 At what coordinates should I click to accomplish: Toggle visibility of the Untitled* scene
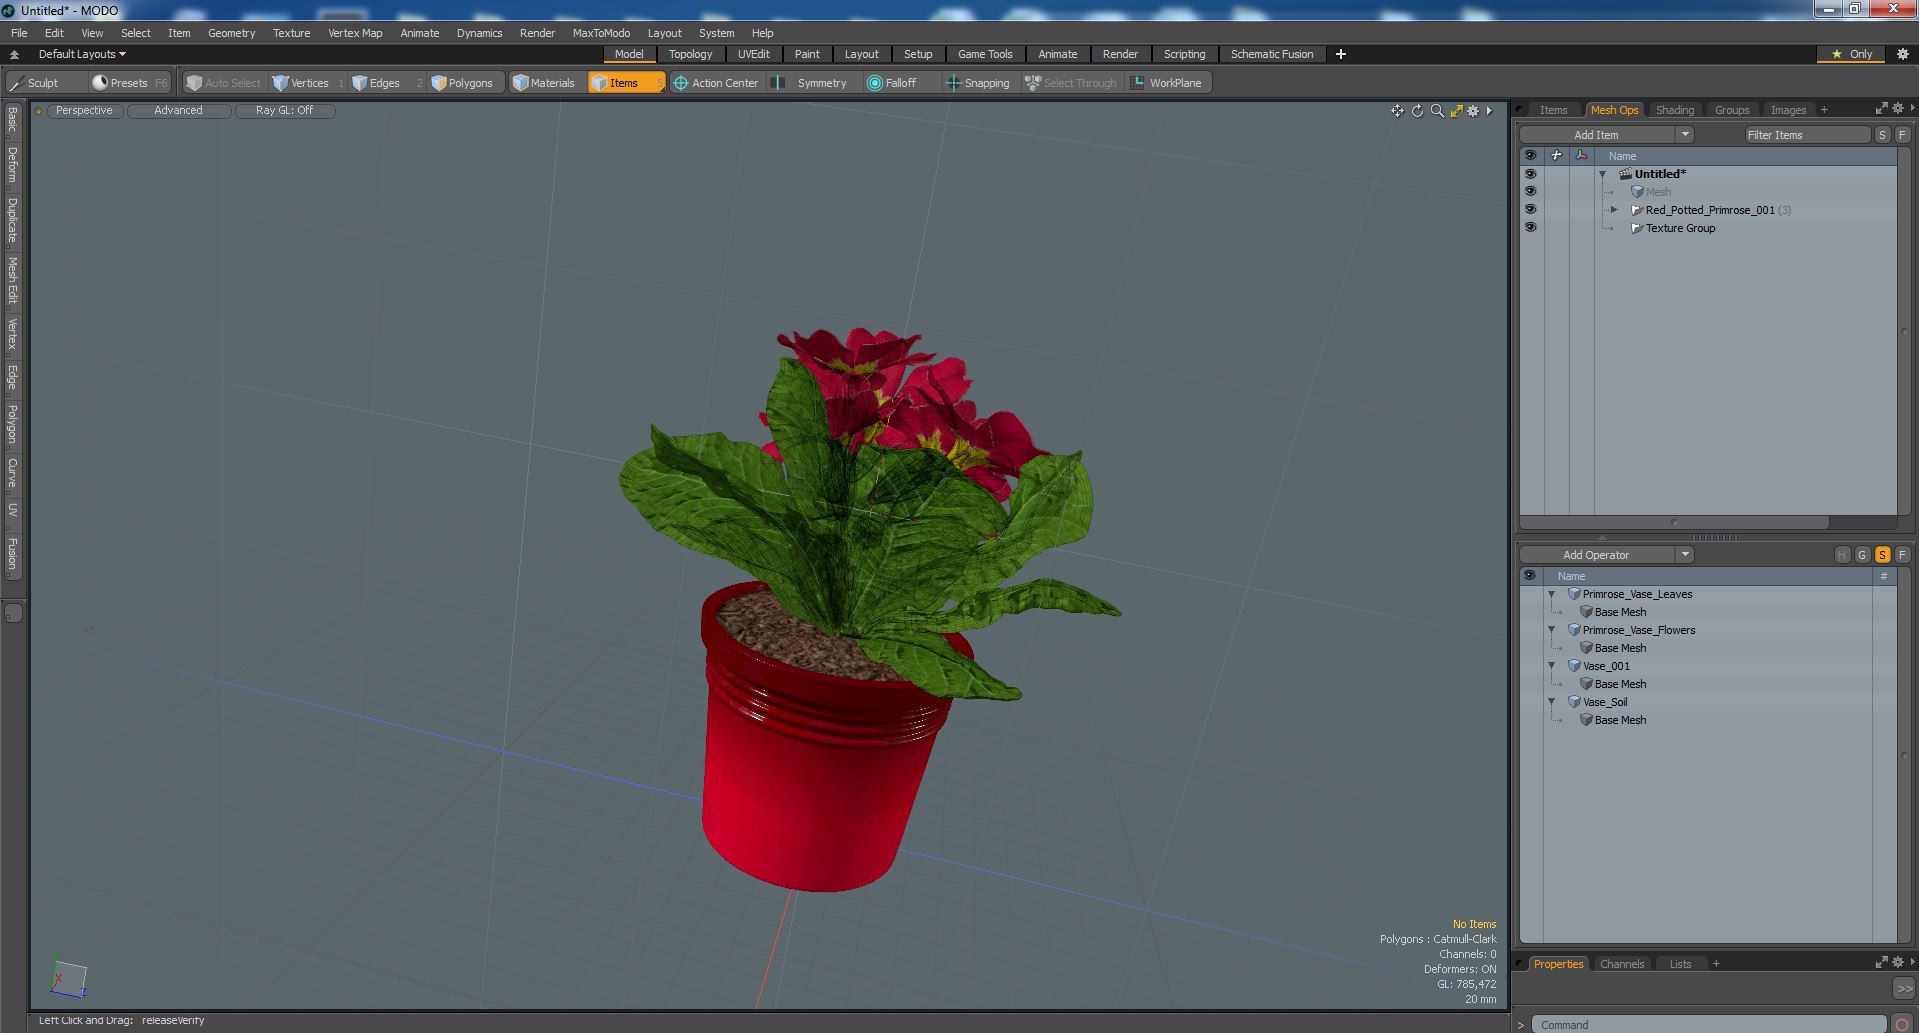point(1530,174)
